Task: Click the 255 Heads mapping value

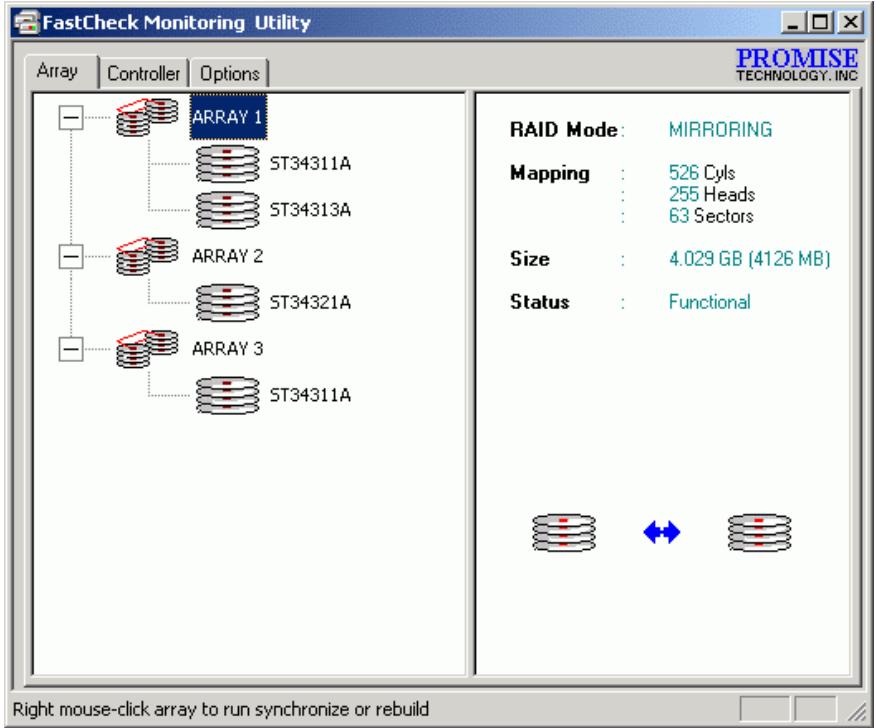Action: [x=712, y=194]
